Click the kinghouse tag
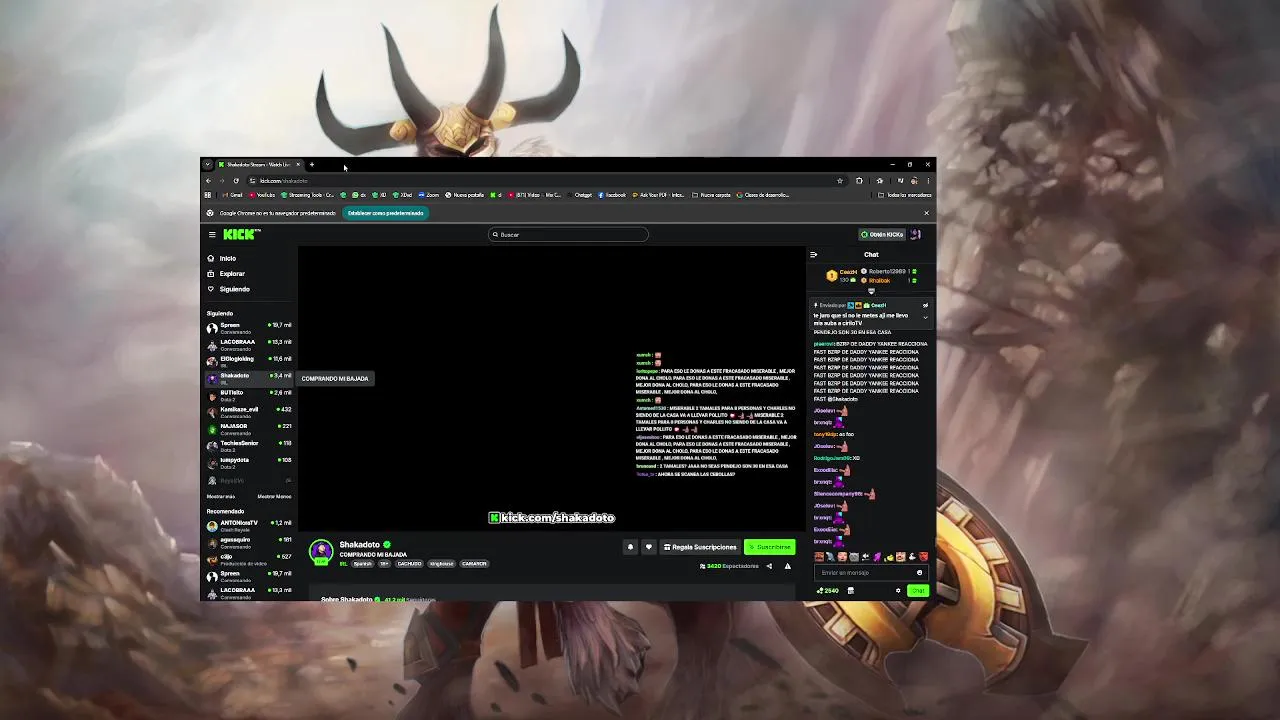This screenshot has height=720, width=1280. [442, 564]
